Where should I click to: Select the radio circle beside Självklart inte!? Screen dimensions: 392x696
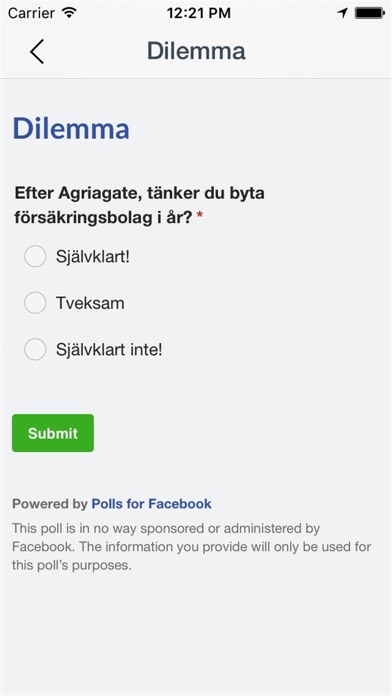coord(35,349)
